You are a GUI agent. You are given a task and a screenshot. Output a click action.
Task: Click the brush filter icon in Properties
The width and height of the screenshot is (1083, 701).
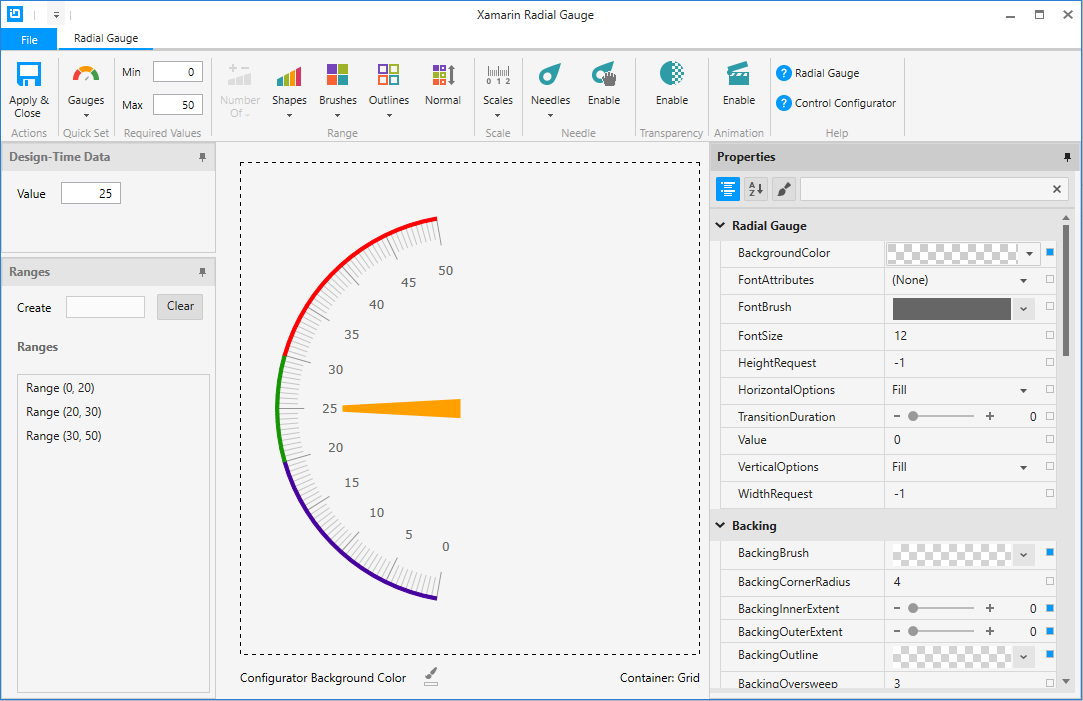(x=783, y=189)
